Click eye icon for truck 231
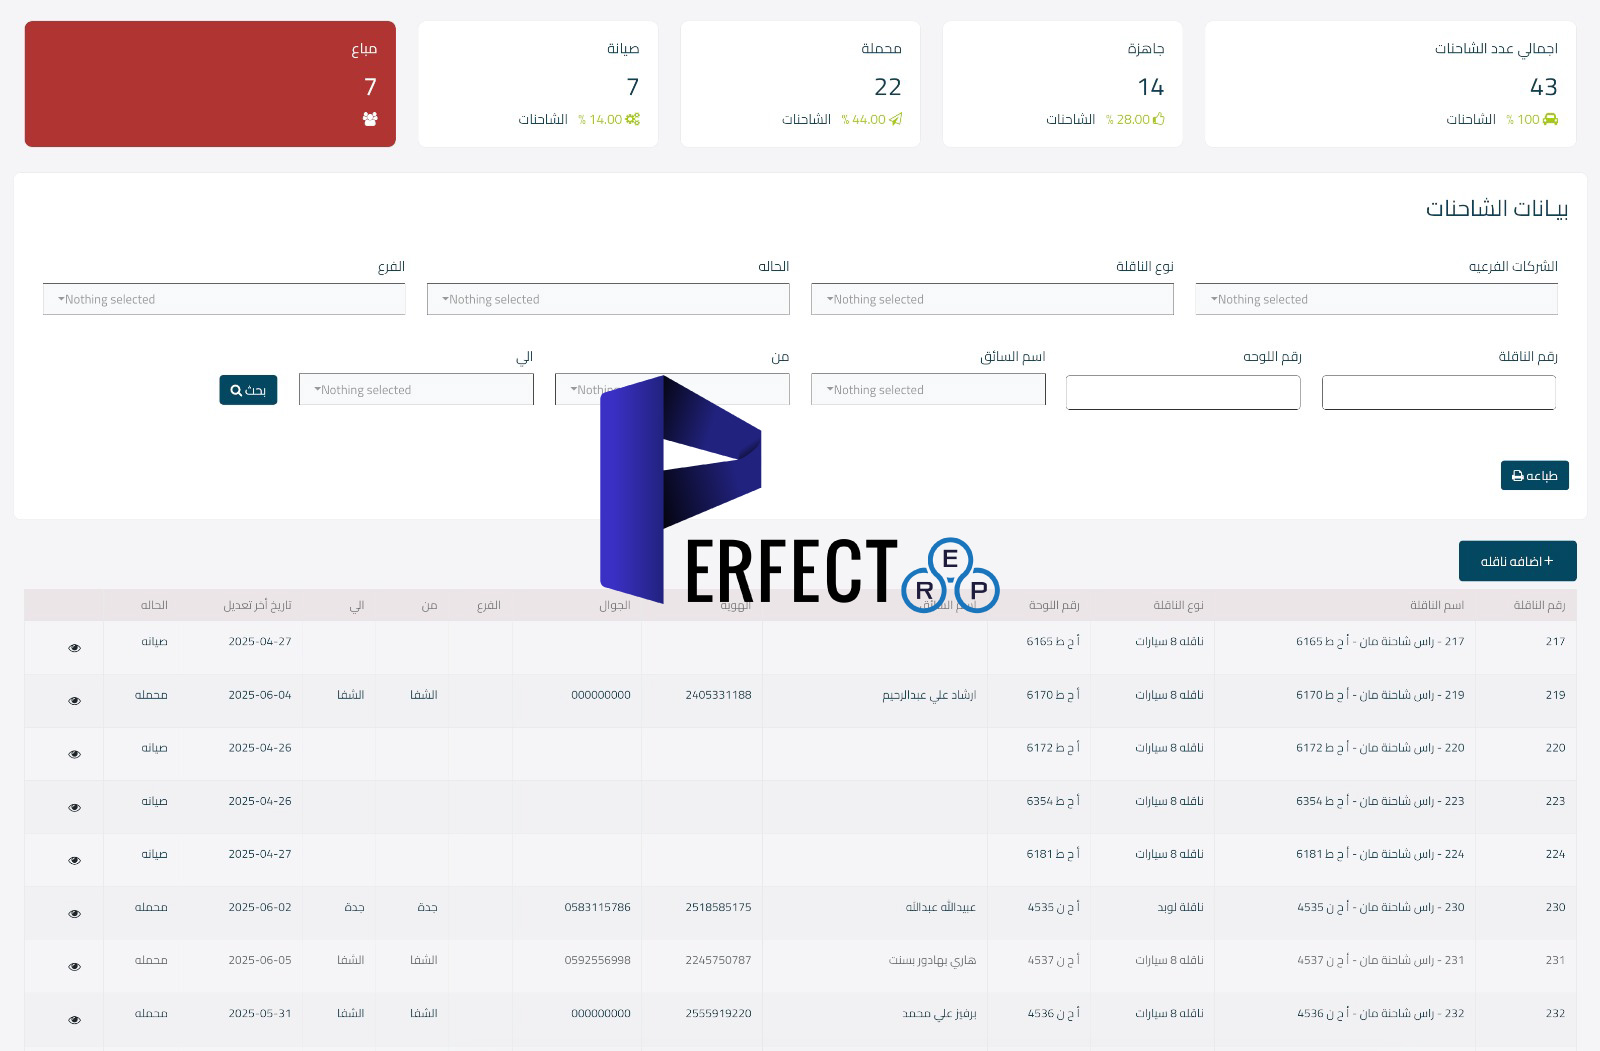Viewport: 1600px width, 1051px height. tap(74, 967)
